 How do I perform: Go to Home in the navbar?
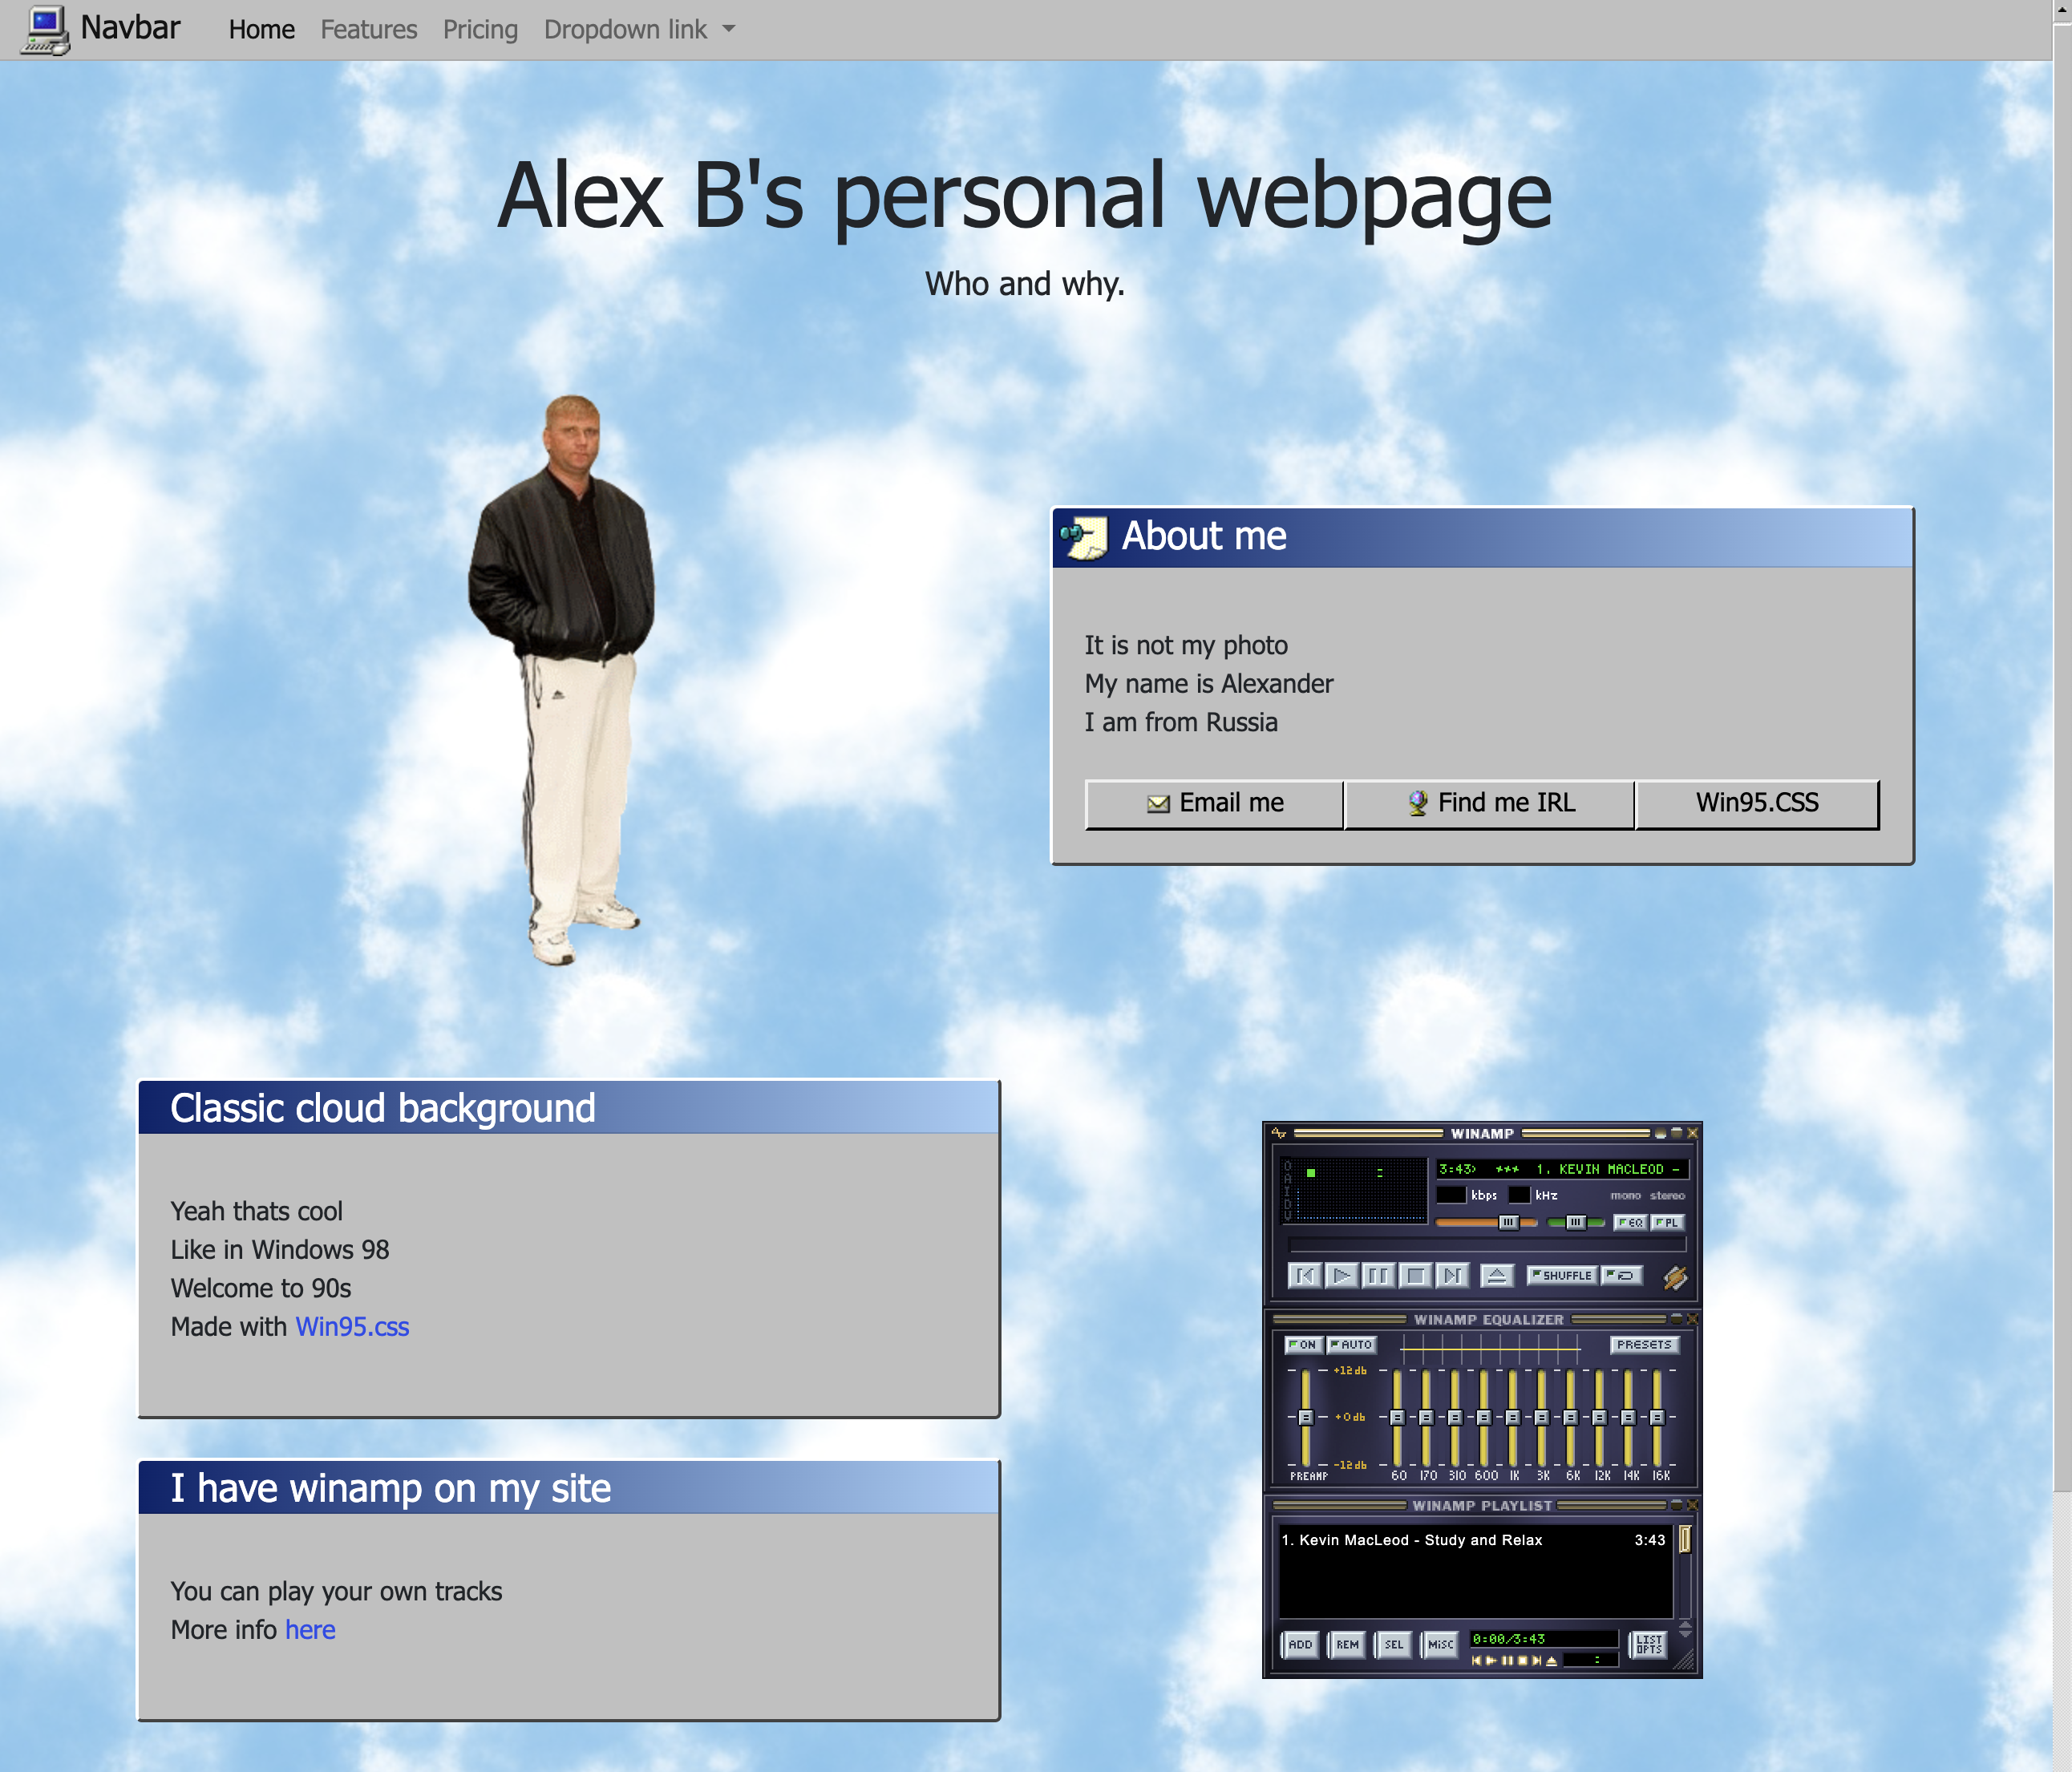click(x=261, y=30)
